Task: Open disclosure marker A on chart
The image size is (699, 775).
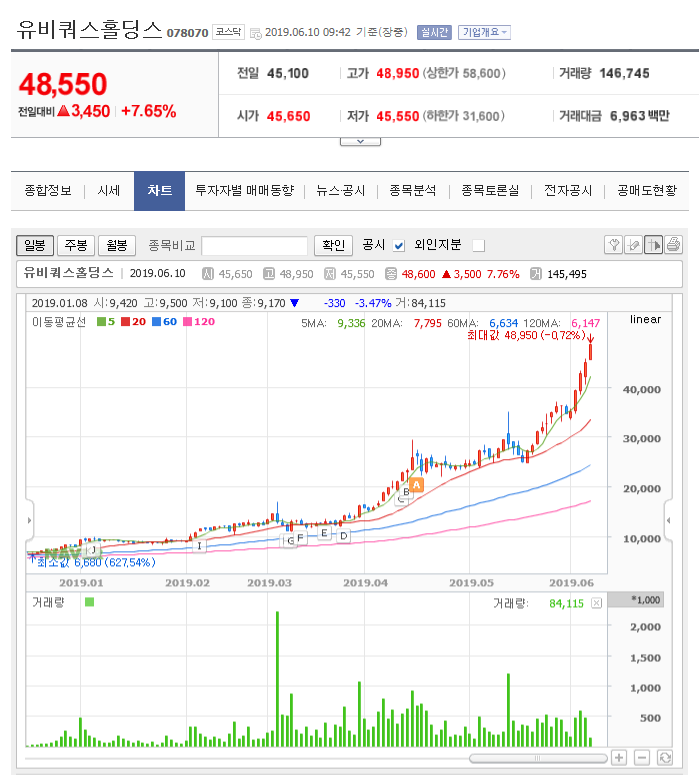Action: (416, 485)
